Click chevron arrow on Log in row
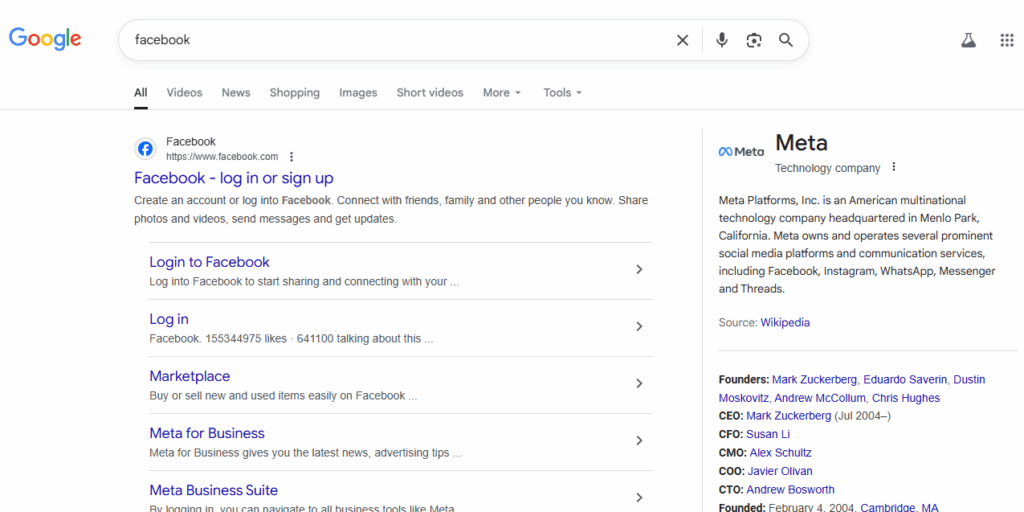 tap(639, 327)
